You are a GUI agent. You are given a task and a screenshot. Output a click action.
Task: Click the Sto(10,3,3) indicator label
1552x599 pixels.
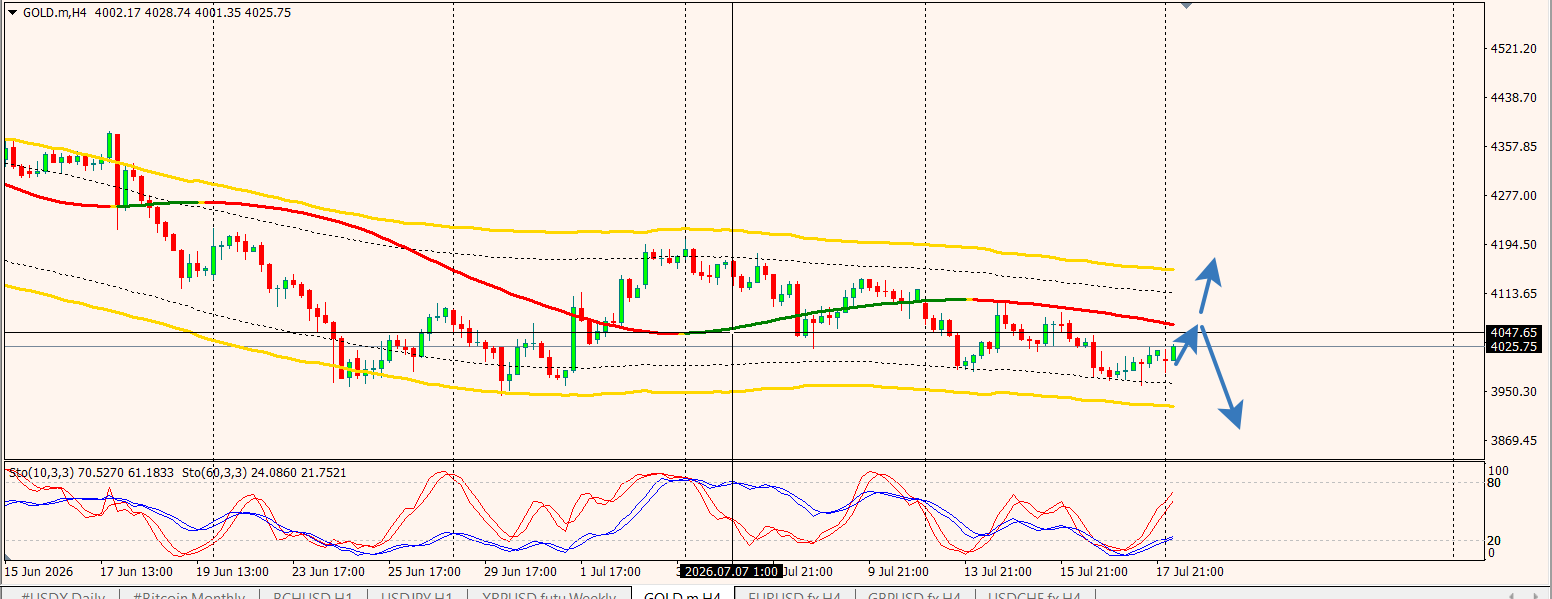pos(90,472)
